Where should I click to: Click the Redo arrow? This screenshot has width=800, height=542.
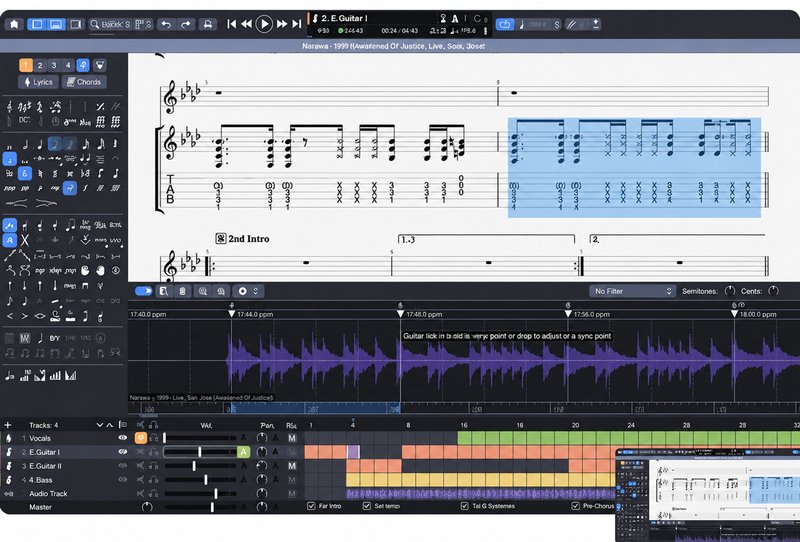click(x=186, y=24)
